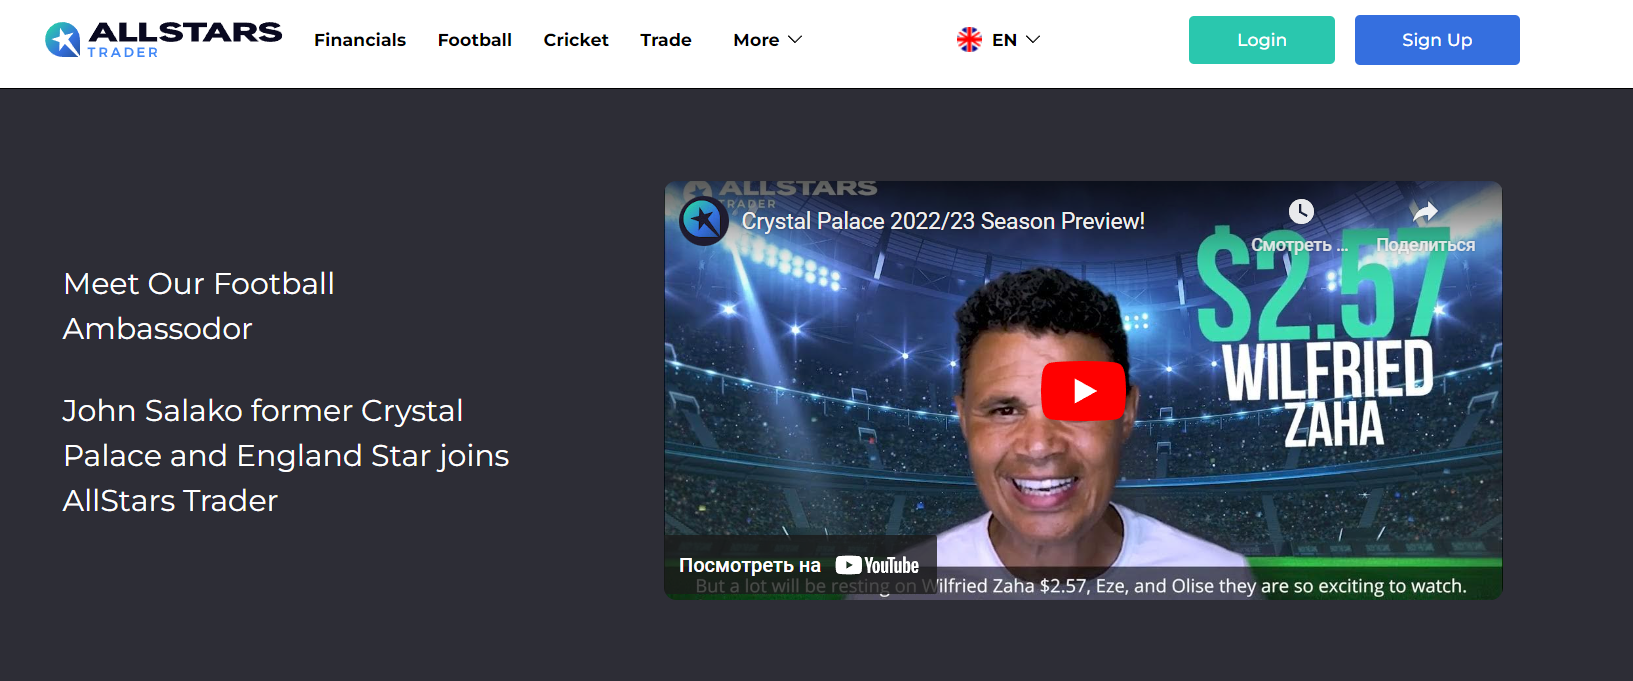Open the video title Crystal Palace 2022/23 Season Preview
The image size is (1633, 681).
point(943,221)
